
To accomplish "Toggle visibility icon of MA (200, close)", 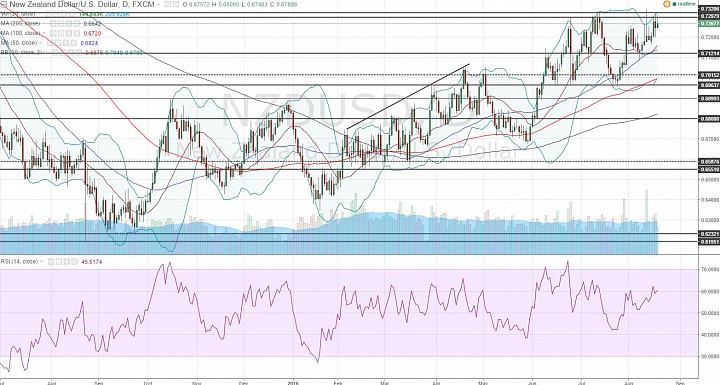I will (53, 23).
